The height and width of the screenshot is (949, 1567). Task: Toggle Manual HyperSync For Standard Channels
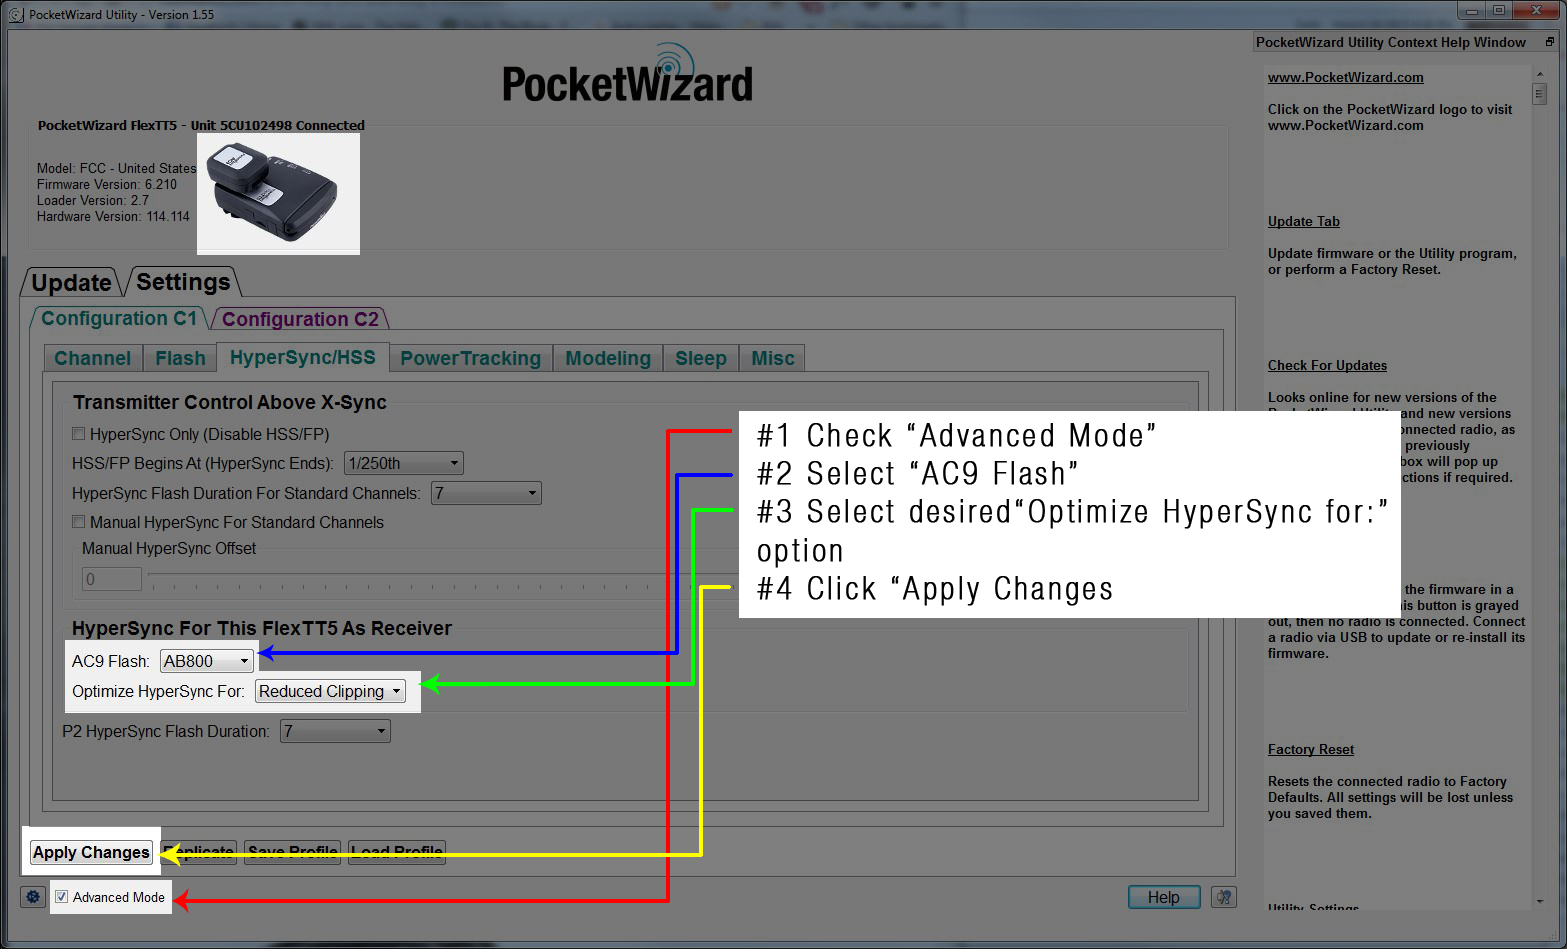tap(78, 522)
